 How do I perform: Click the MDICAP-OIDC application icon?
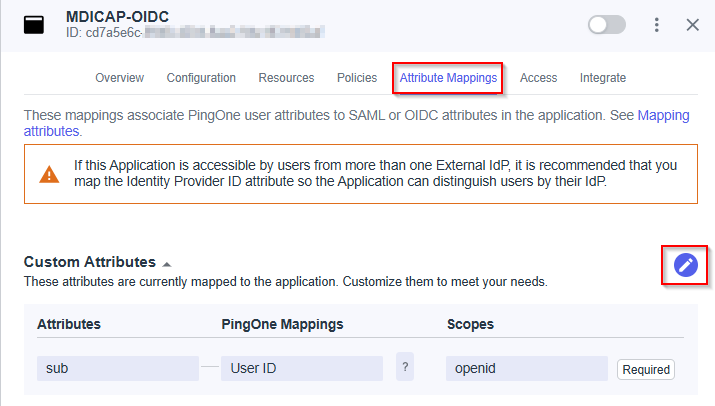tap(35, 25)
